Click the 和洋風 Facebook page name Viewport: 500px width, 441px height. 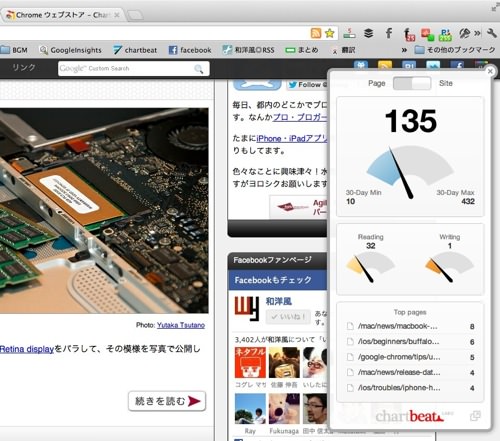[279, 301]
